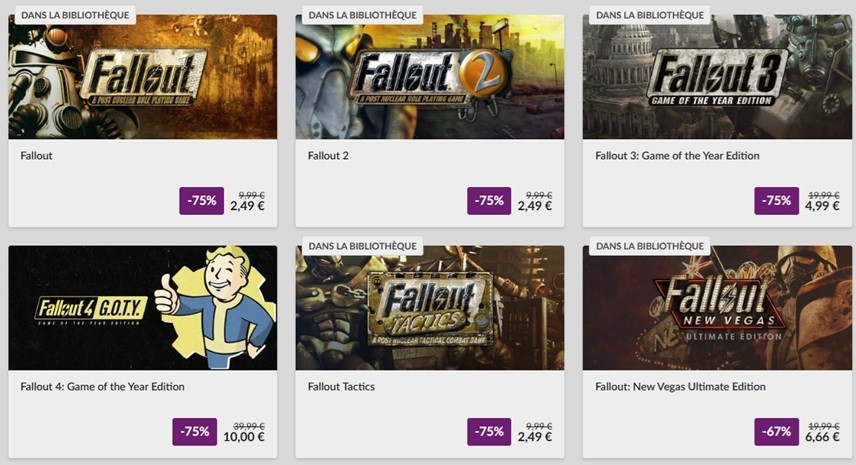Click the -75% badge on Fallout 2
Image resolution: width=856 pixels, height=465 pixels.
coord(489,200)
